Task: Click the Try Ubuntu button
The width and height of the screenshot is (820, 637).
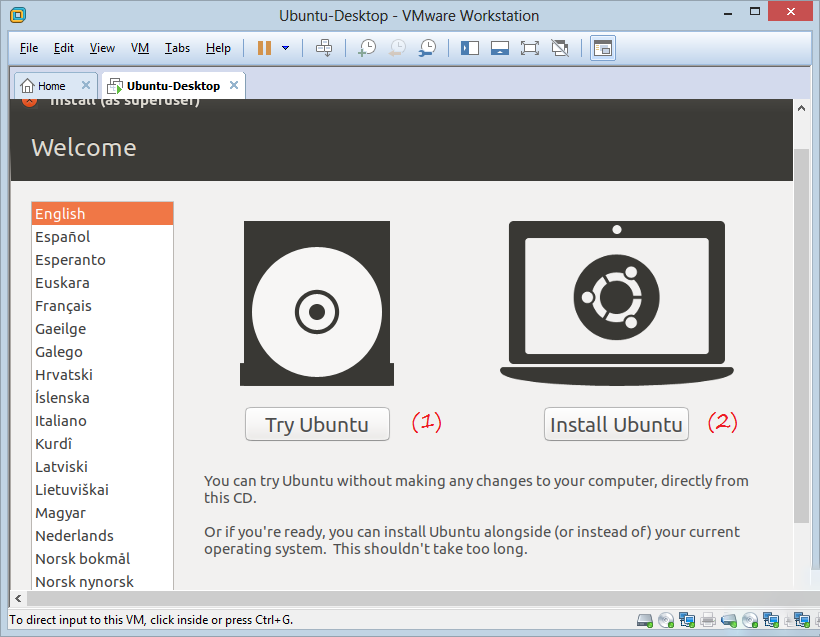Action: coord(317,424)
